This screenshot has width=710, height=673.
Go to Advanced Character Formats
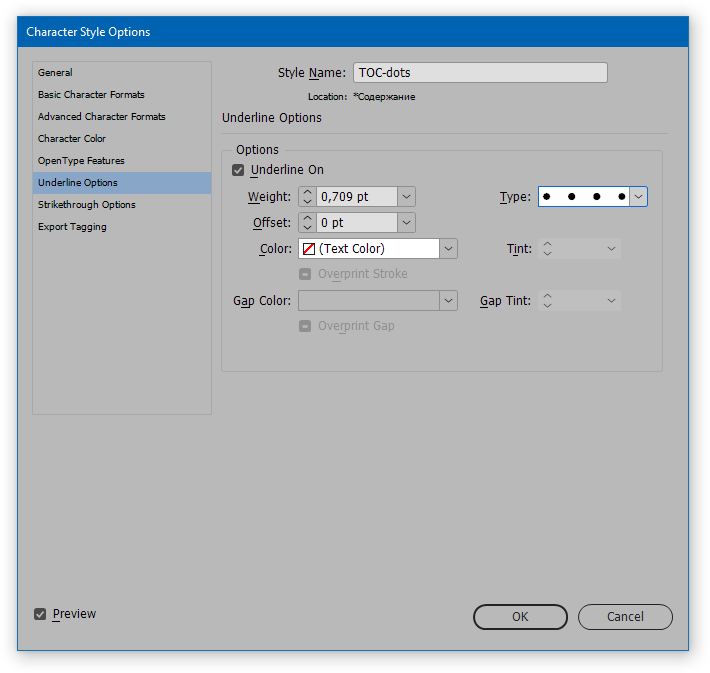pyautogui.click(x=122, y=116)
